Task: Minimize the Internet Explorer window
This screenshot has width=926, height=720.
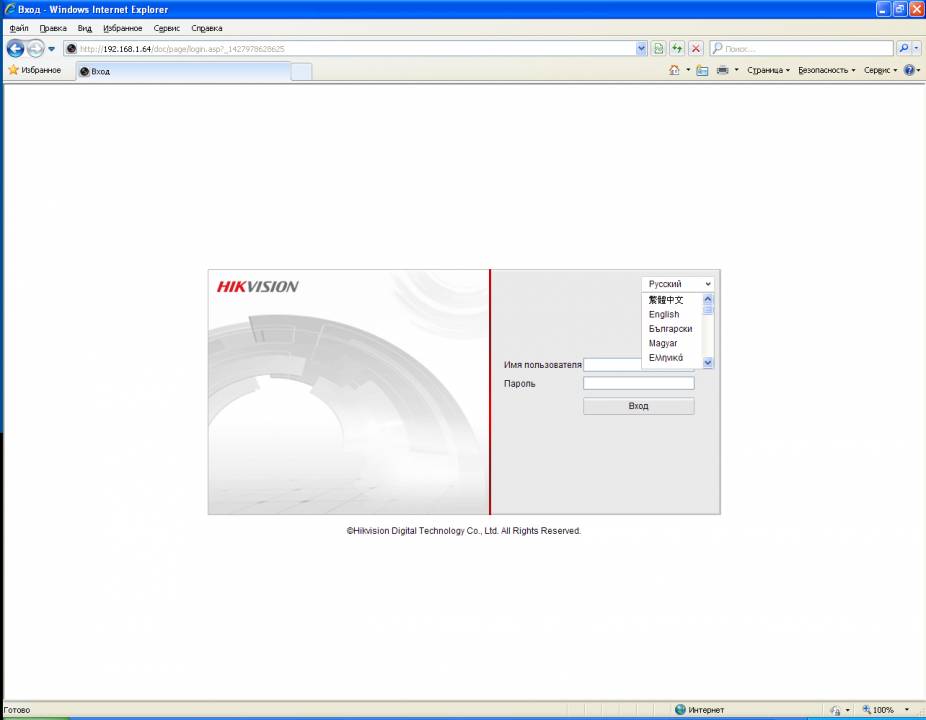Action: 882,9
